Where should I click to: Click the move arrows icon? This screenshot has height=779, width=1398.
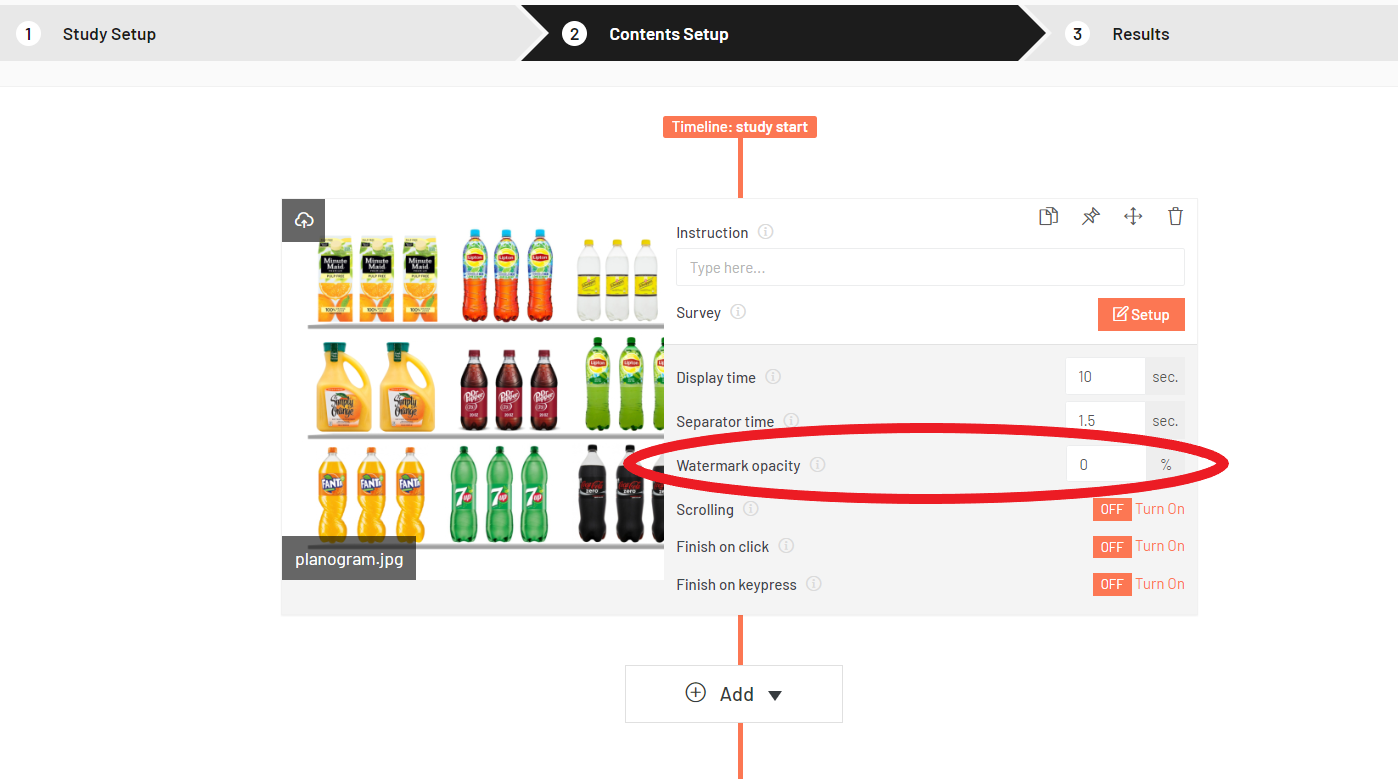tap(1133, 216)
